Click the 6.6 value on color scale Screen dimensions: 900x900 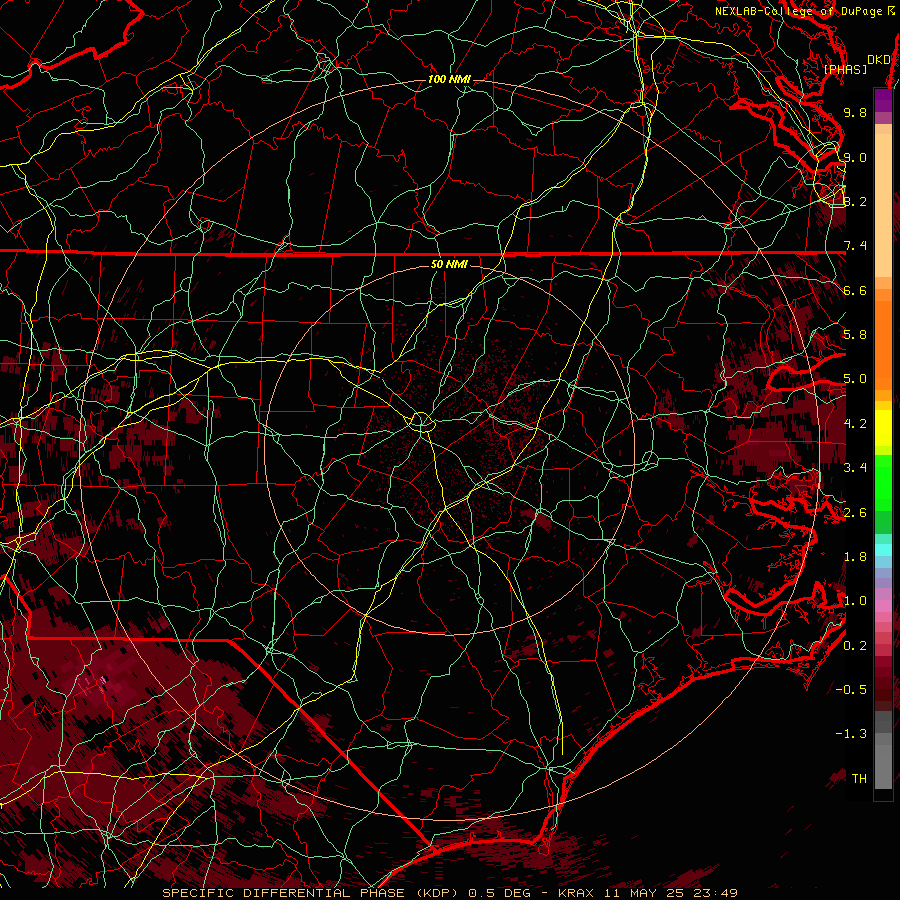(855, 290)
